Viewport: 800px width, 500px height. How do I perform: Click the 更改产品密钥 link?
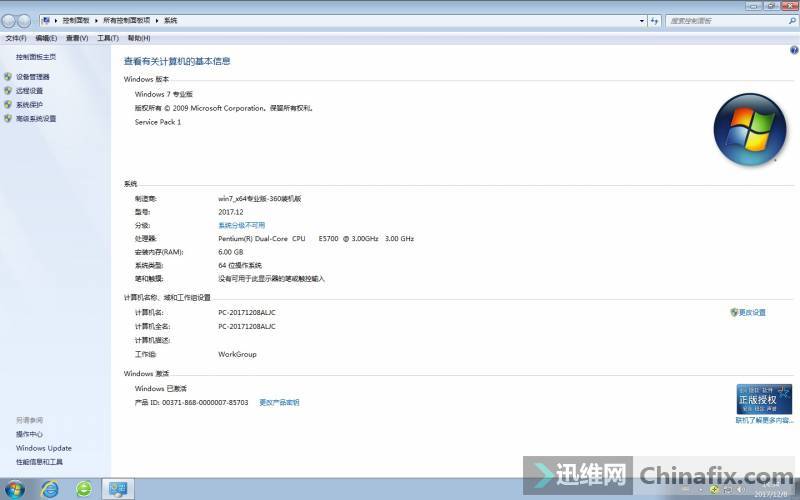(x=279, y=403)
